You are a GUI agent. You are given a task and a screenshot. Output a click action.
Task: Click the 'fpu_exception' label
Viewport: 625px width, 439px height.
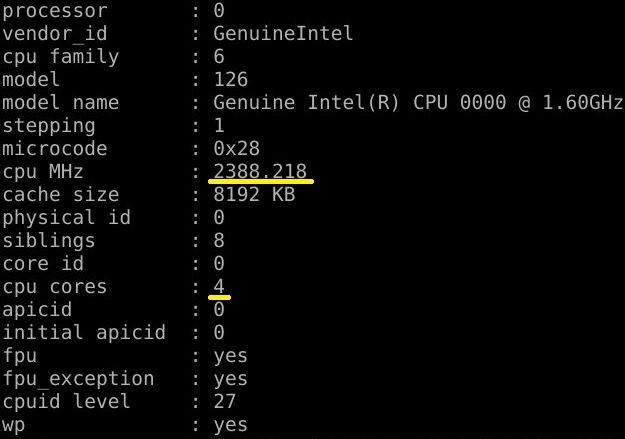click(x=78, y=378)
